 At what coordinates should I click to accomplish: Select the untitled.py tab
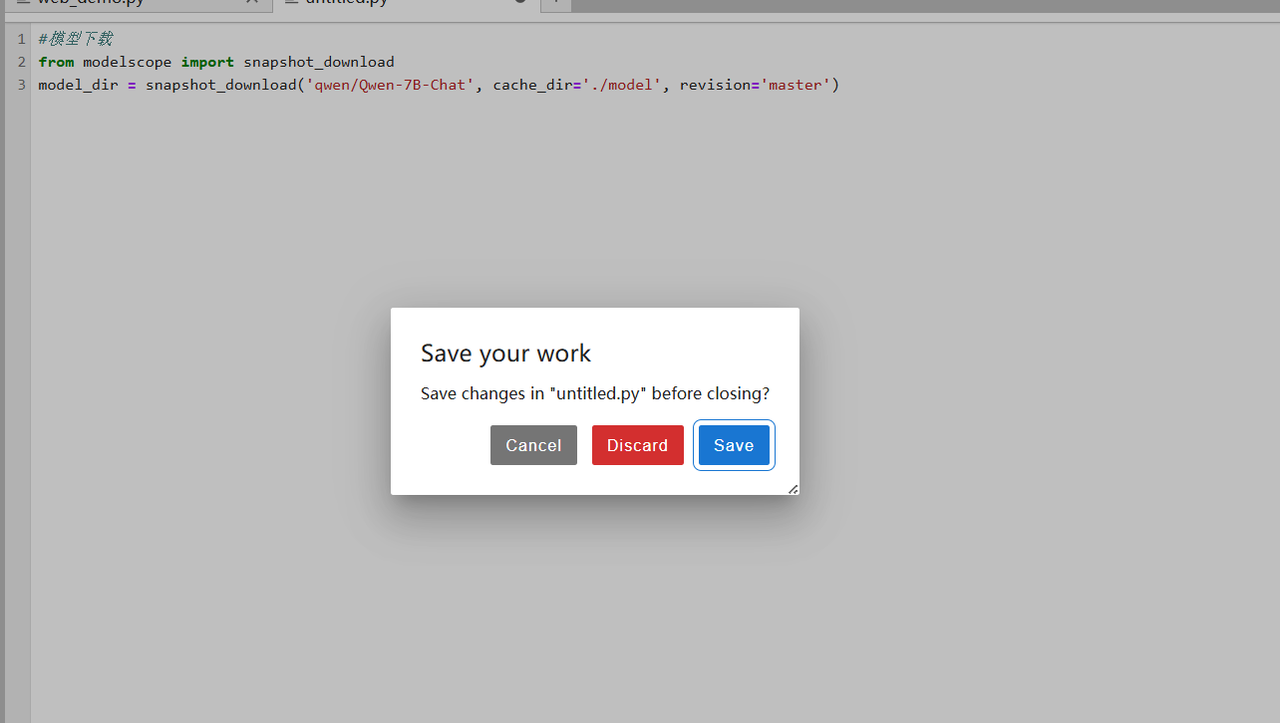click(x=346, y=3)
